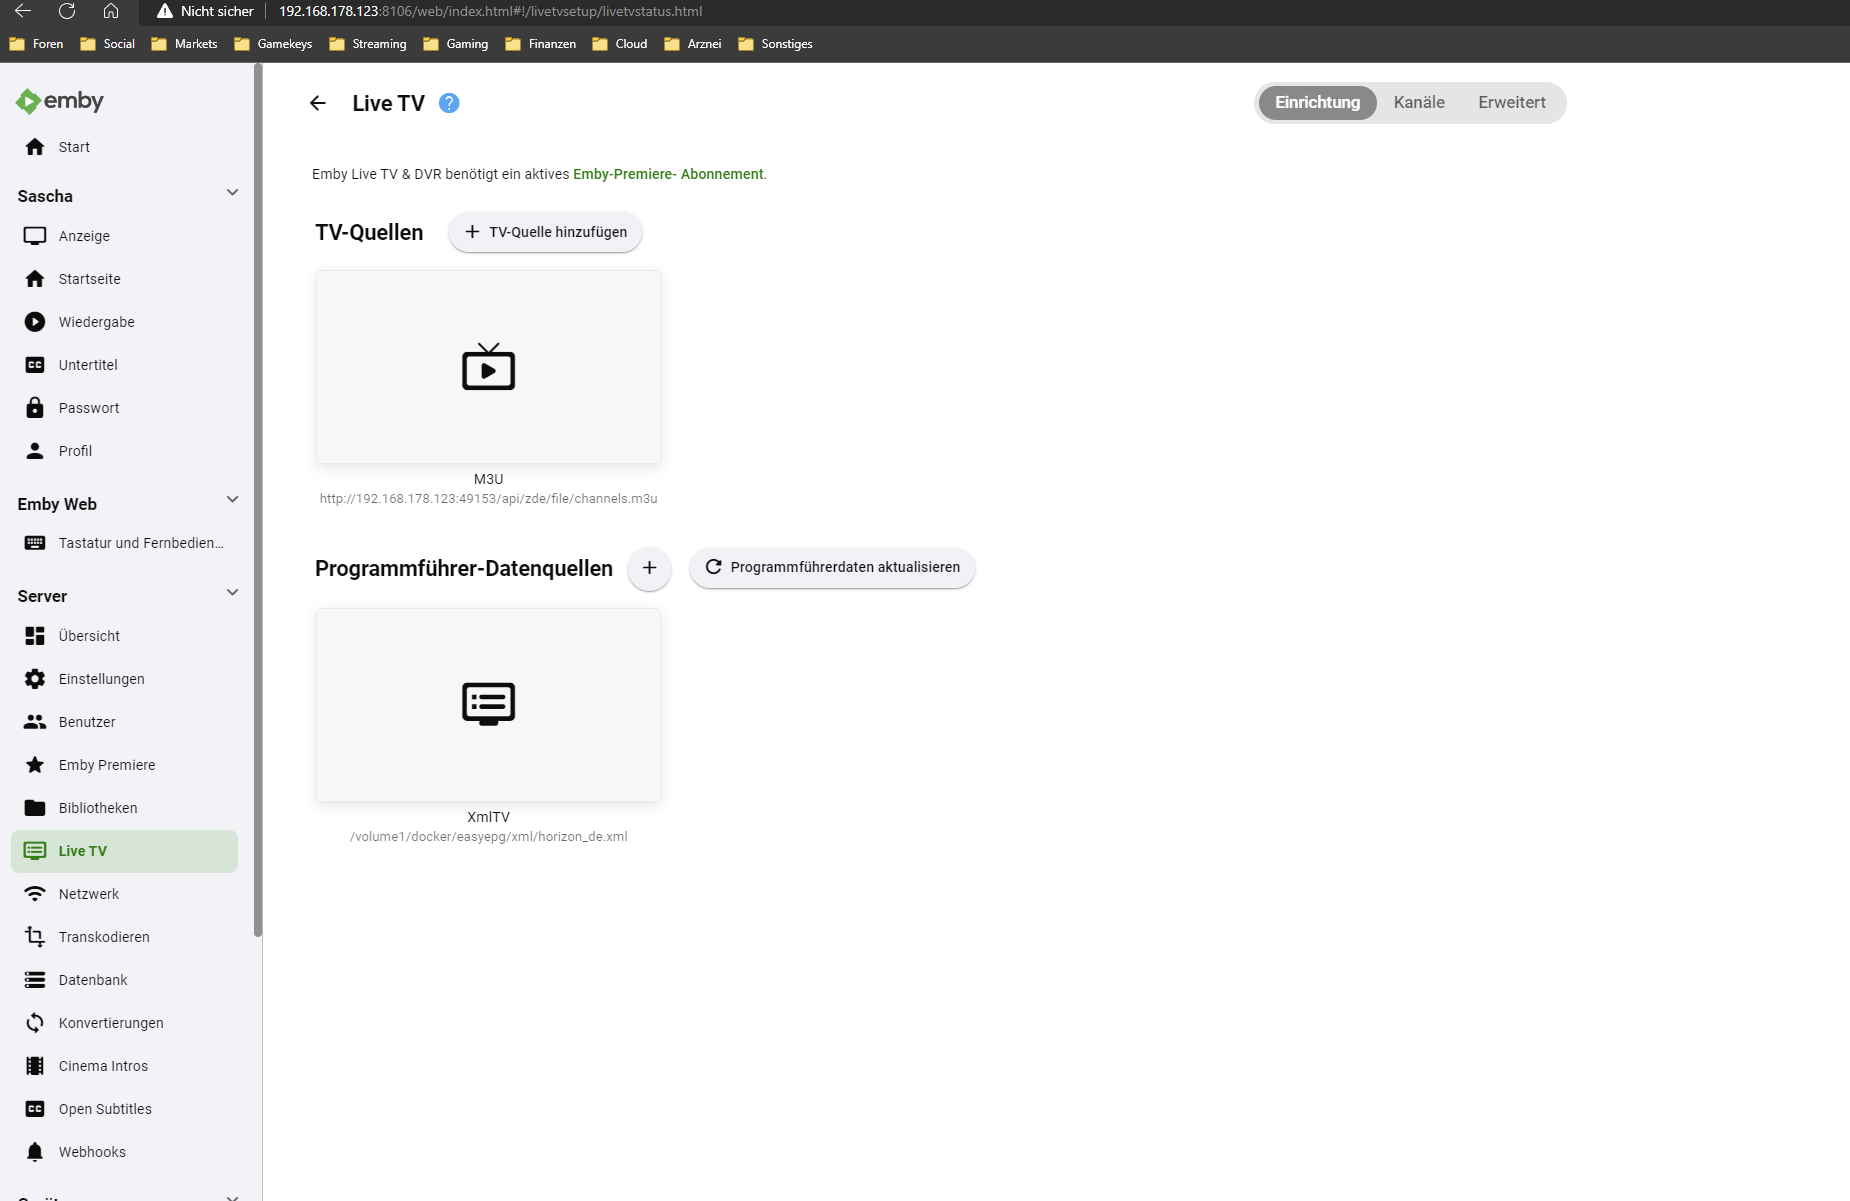
Task: Open Streaming bookmarks folder
Action: click(x=368, y=44)
